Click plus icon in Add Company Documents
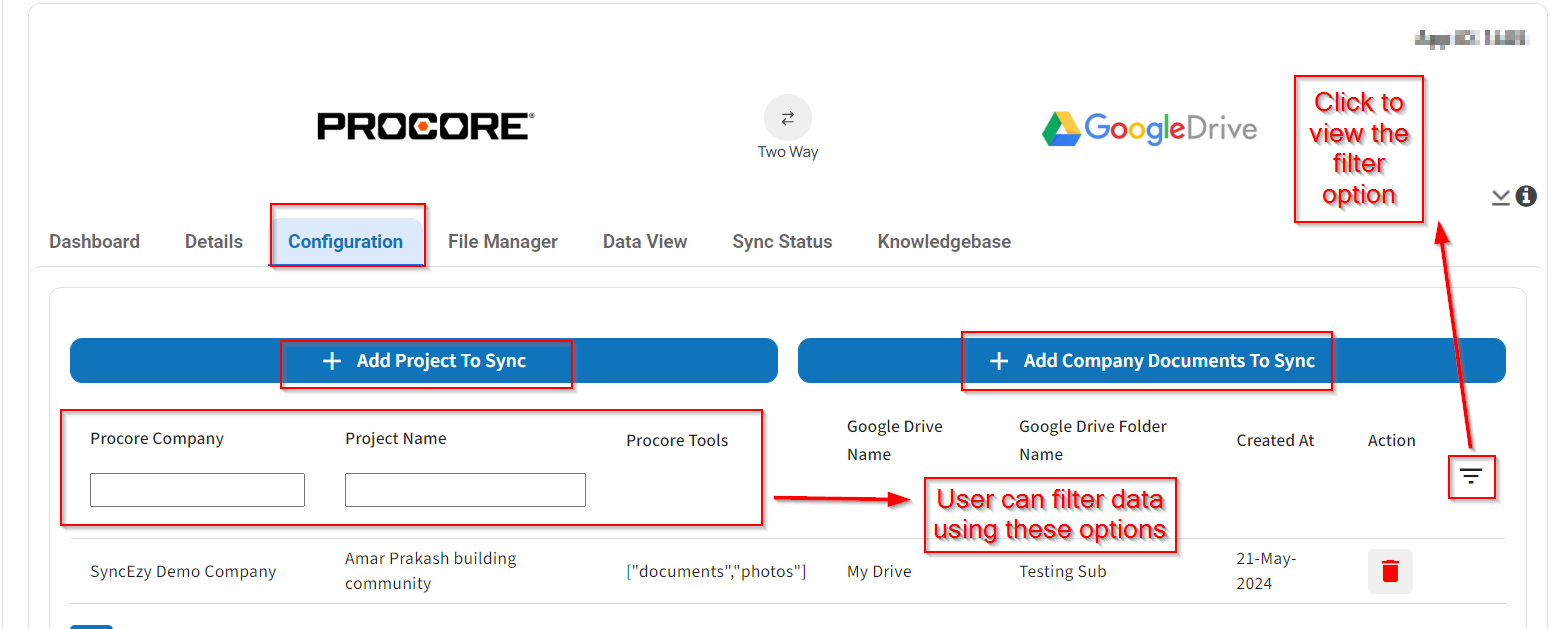1551x629 pixels. click(x=998, y=361)
